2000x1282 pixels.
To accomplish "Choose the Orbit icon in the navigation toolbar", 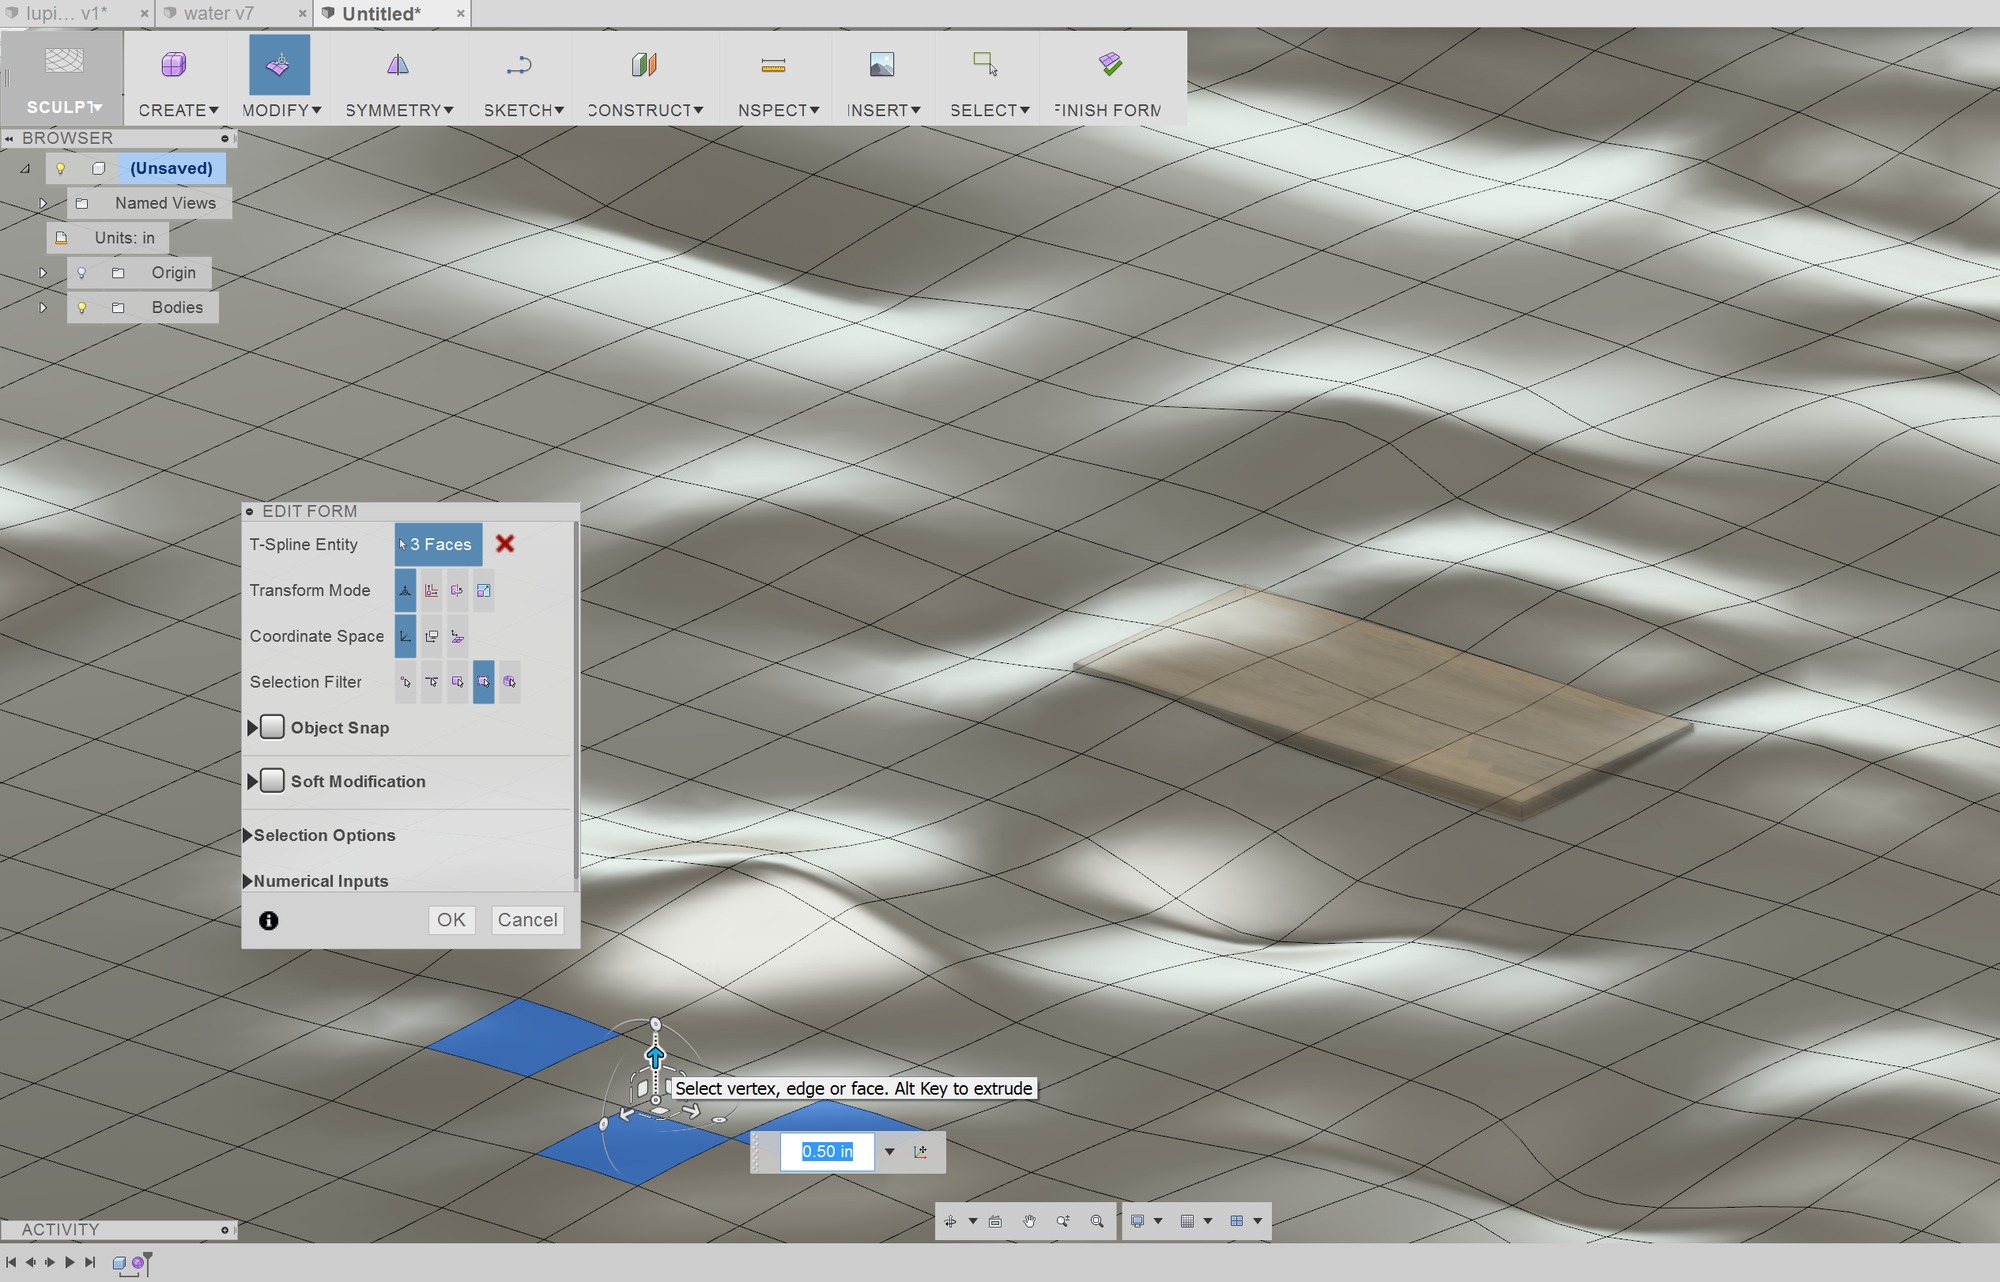I will [x=951, y=1221].
